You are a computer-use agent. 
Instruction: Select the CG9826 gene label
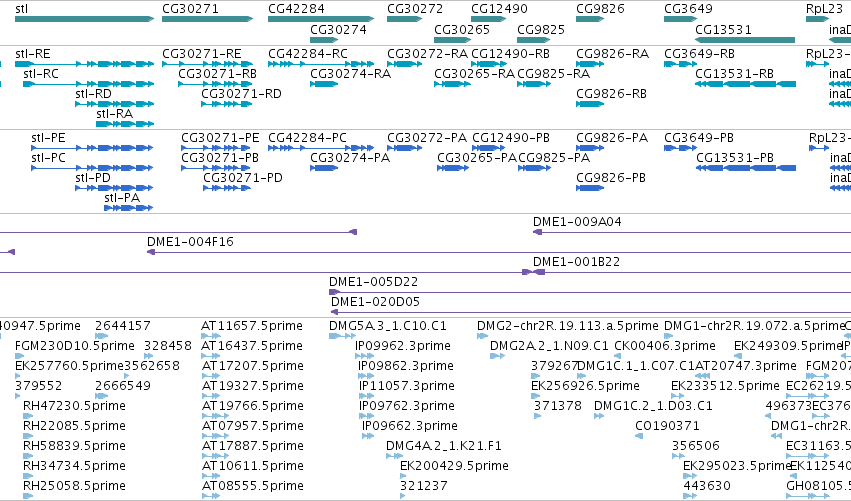(600, 9)
